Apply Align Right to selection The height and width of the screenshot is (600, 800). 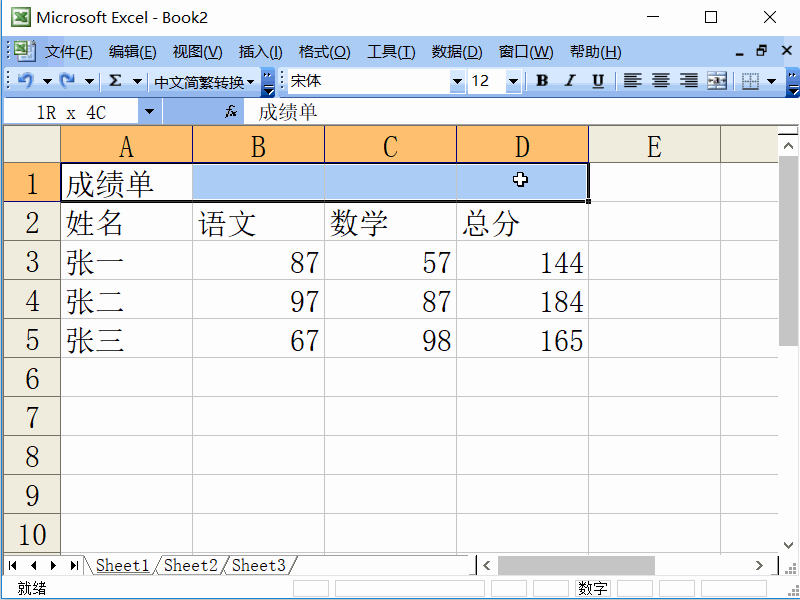[x=689, y=81]
